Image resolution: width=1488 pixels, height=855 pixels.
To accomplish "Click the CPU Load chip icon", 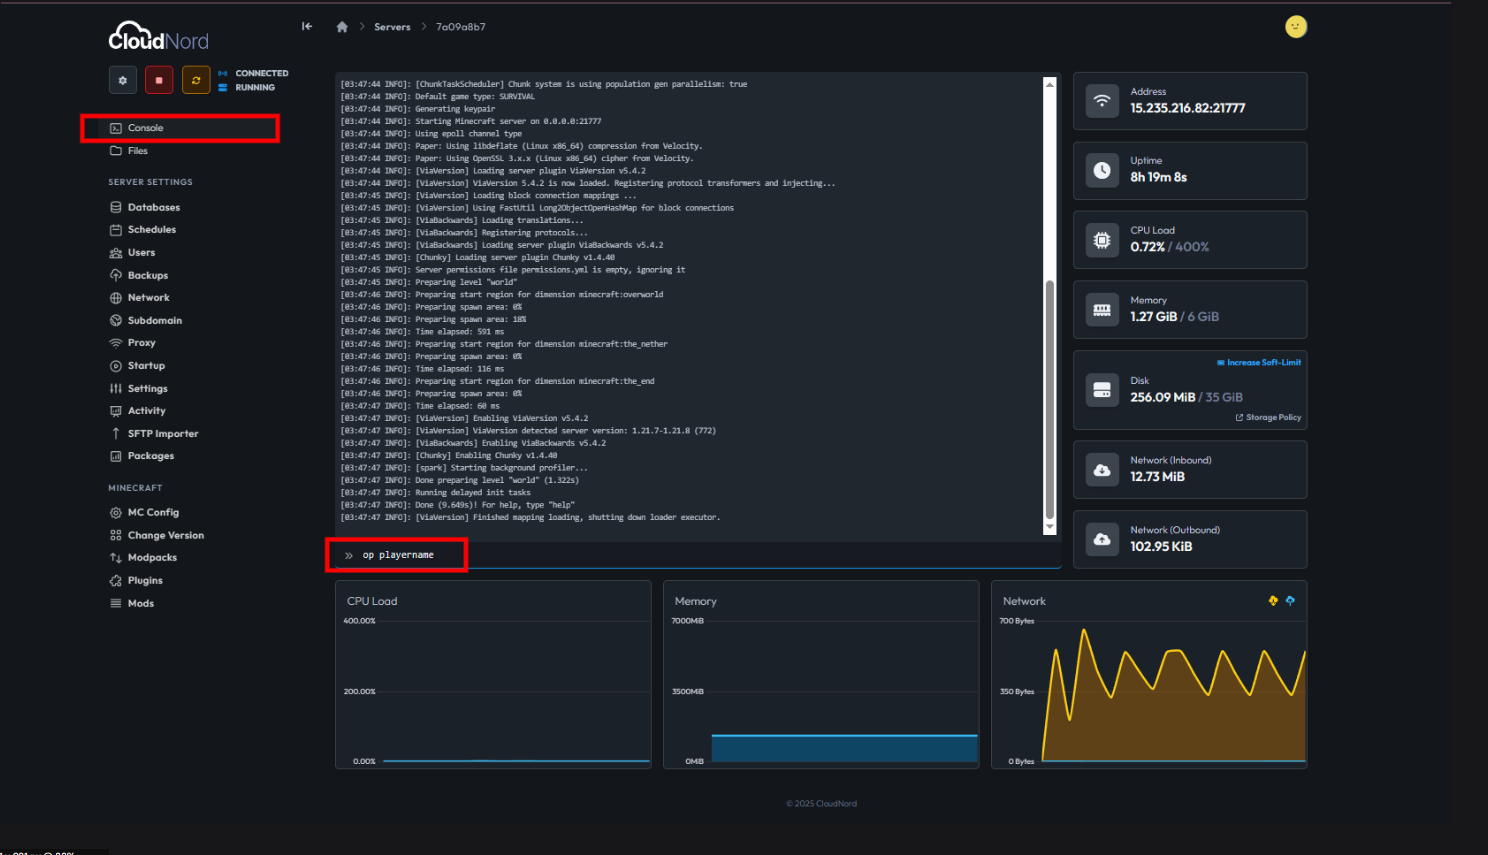I will pyautogui.click(x=1102, y=240).
